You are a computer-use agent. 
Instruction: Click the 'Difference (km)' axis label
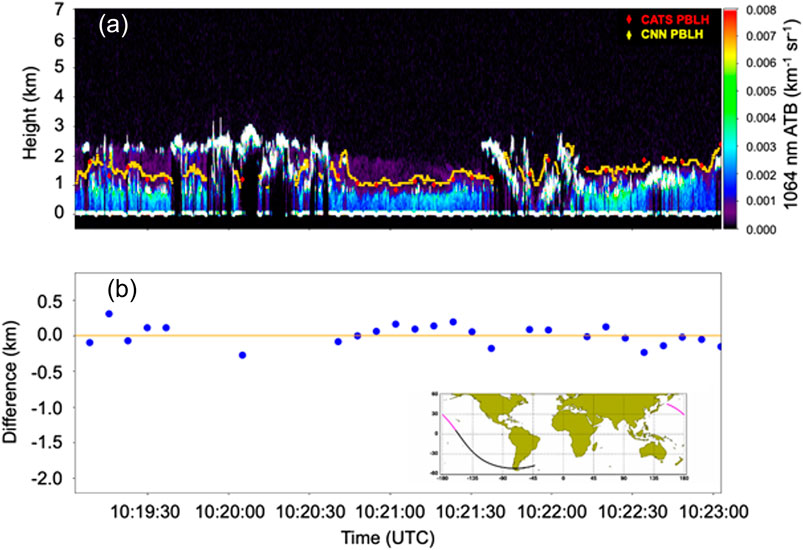tap(10, 382)
